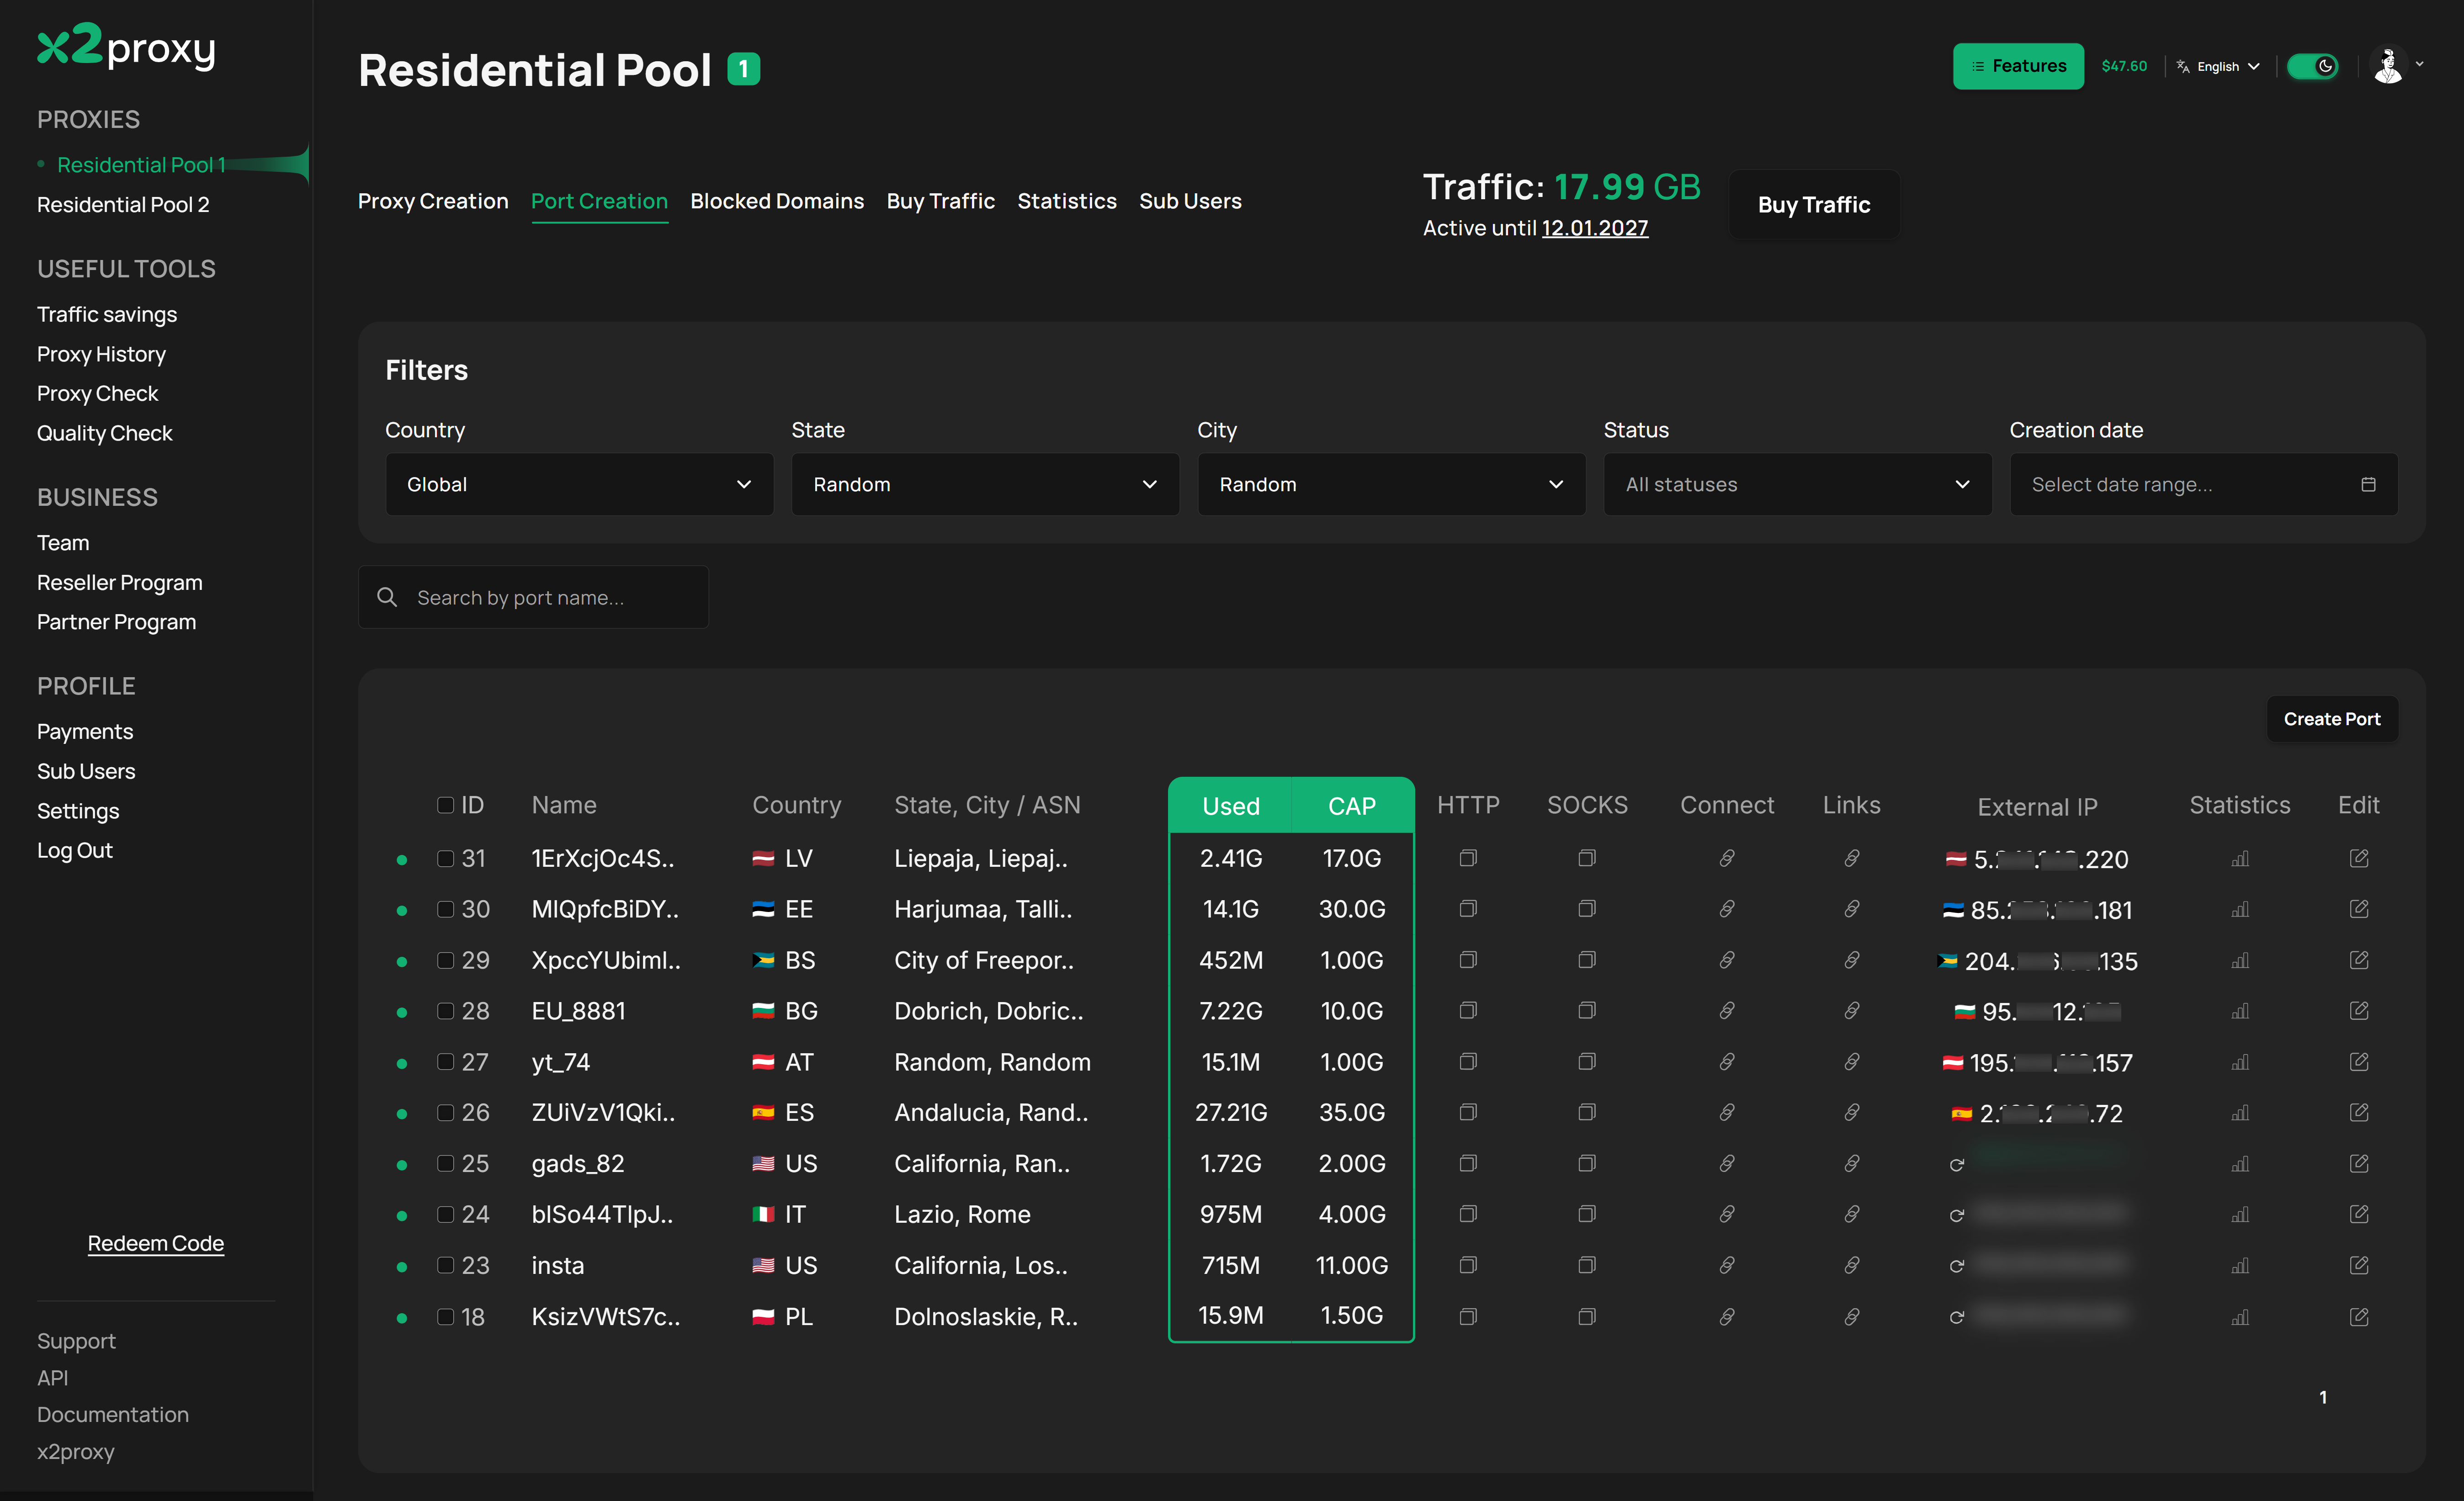2464x1501 pixels.
Task: Open Proxy Check in sidebar
Action: pyautogui.click(x=97, y=393)
